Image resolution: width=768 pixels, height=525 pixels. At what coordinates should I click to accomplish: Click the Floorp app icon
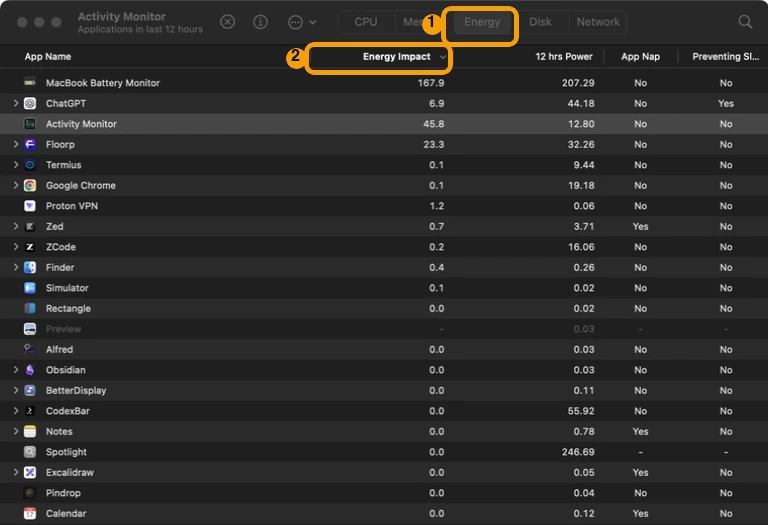click(30, 144)
